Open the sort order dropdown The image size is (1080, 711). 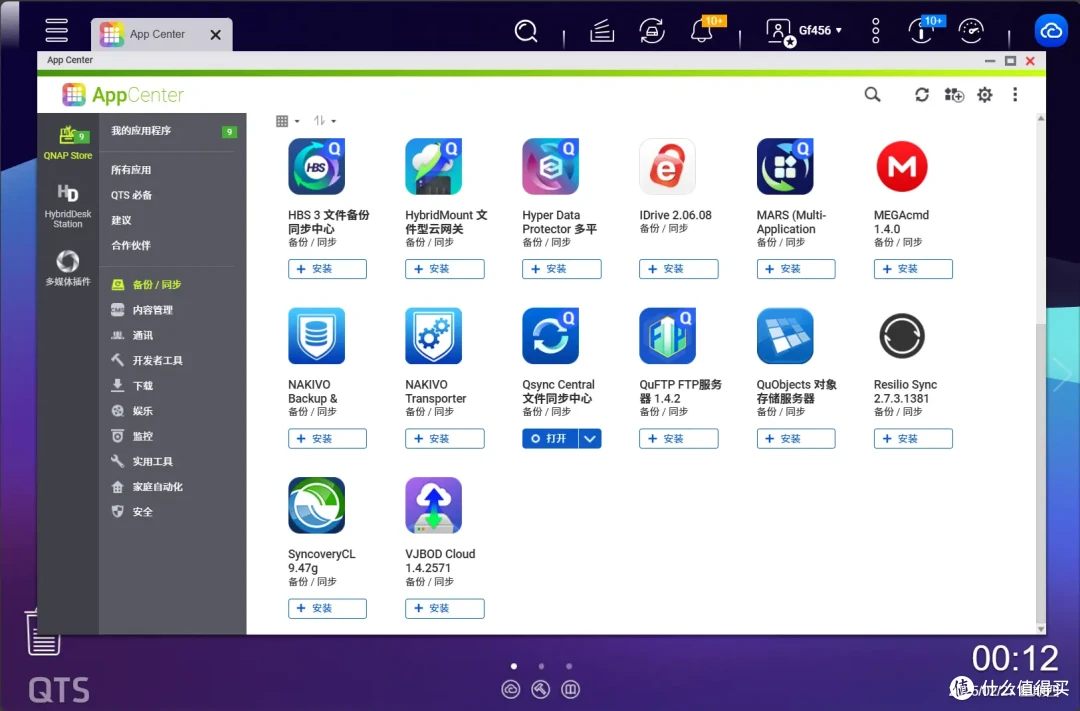[x=324, y=121]
